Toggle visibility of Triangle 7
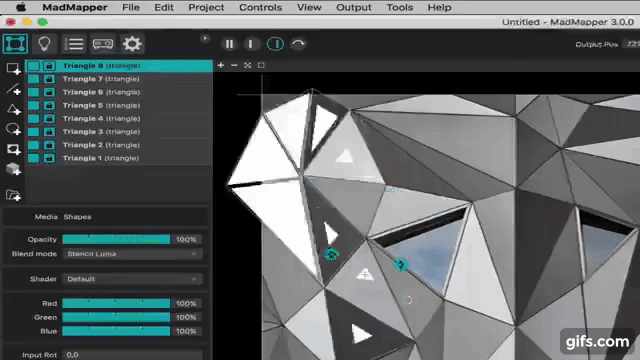This screenshot has width=640, height=360. 33,79
